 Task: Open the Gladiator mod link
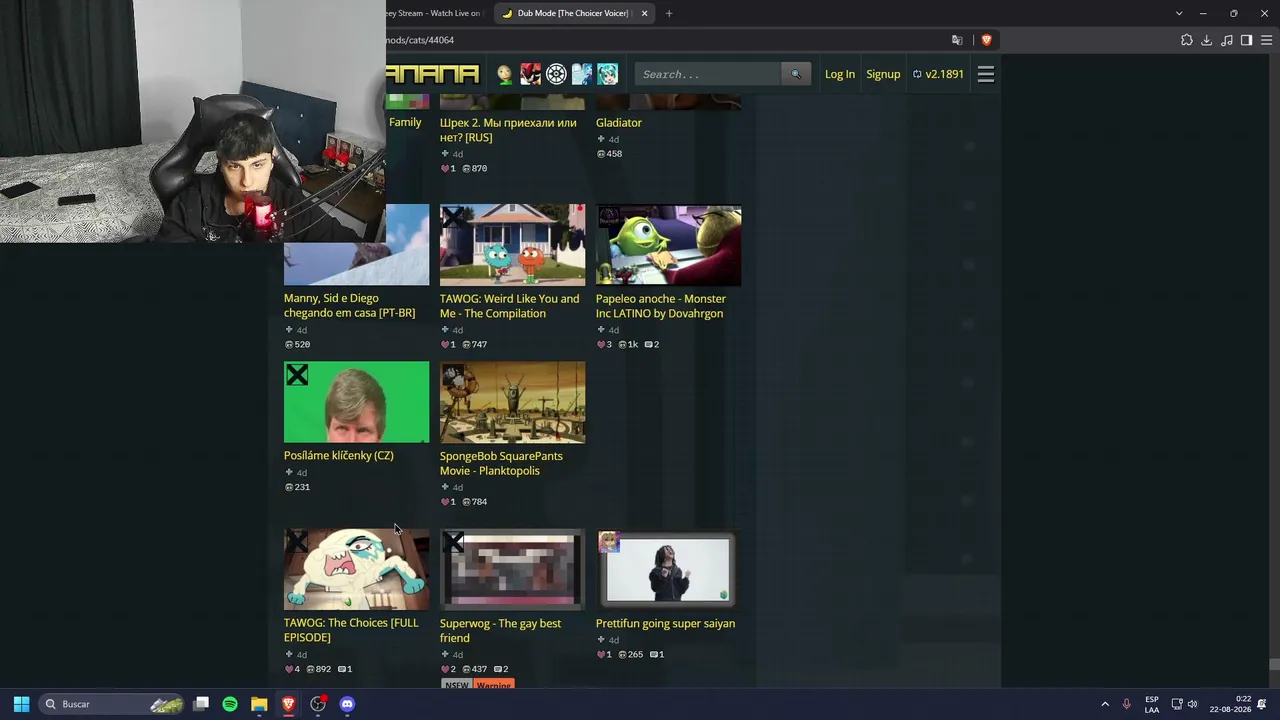[x=619, y=123]
